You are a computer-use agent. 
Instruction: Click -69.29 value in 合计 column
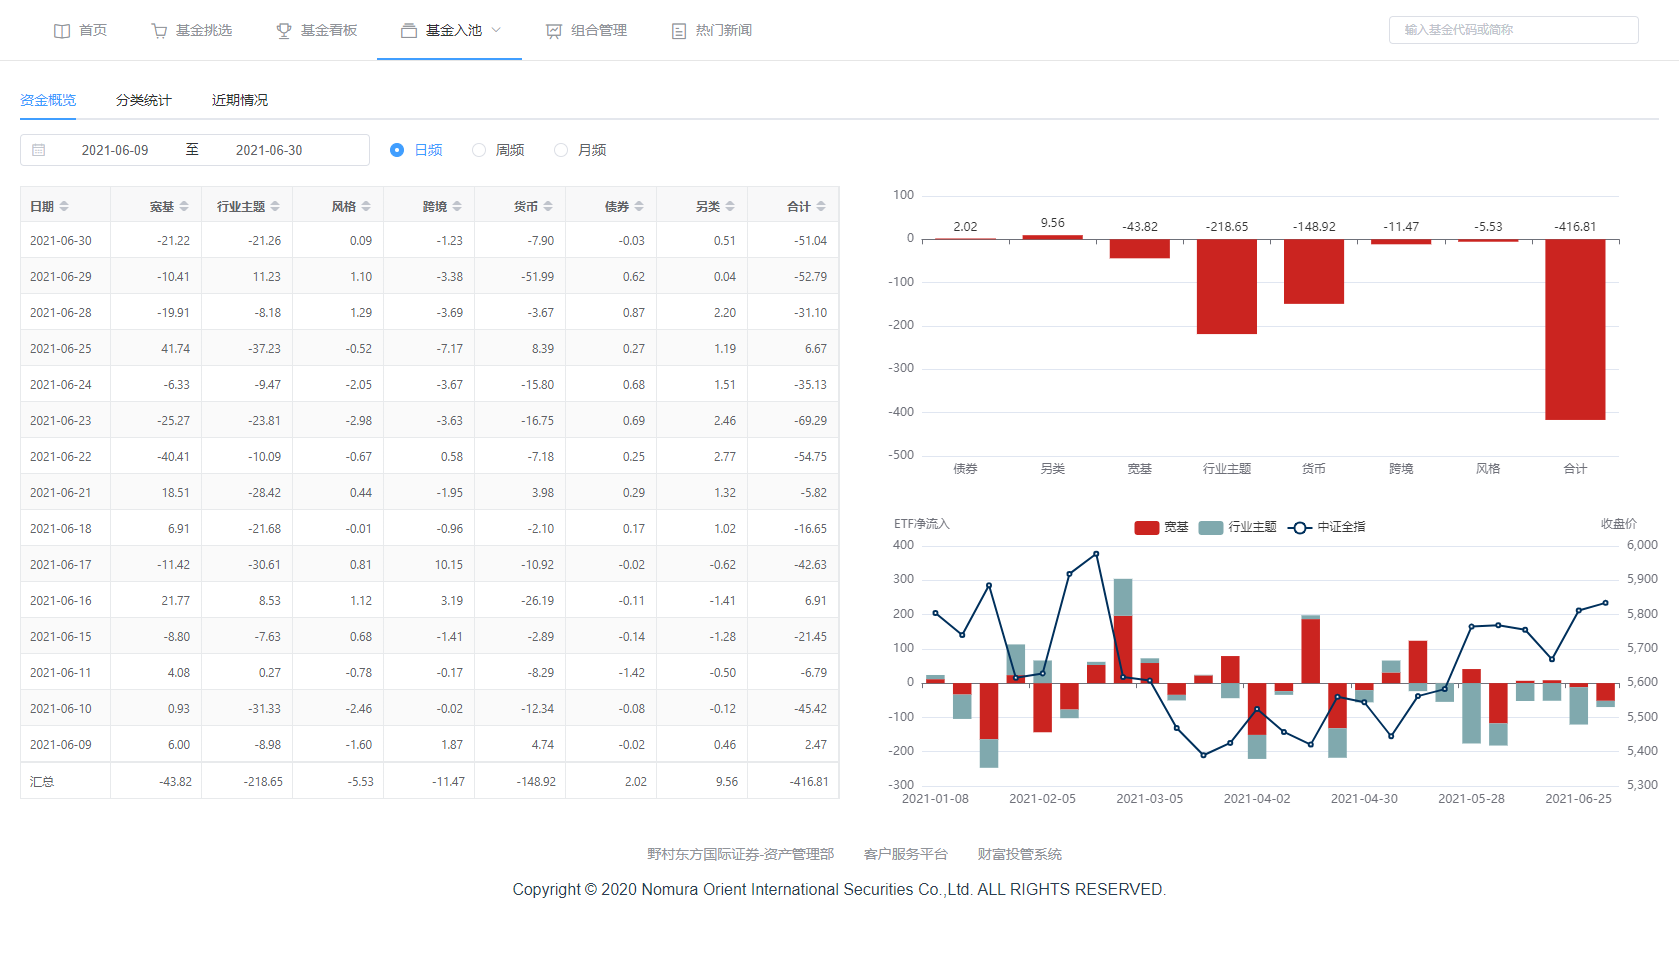click(x=810, y=421)
